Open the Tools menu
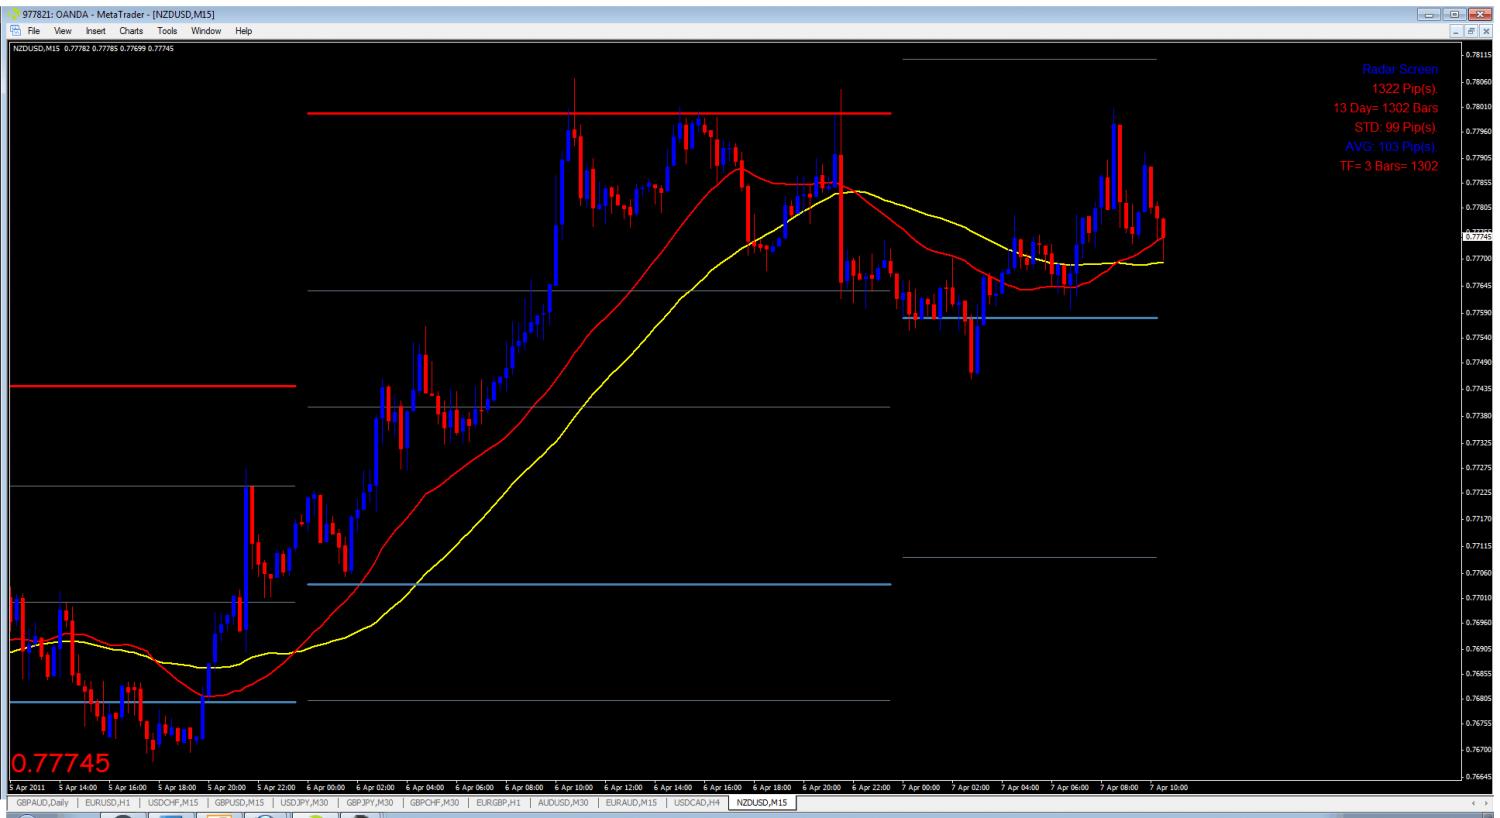Image resolution: width=1500 pixels, height=818 pixels. [x=167, y=31]
